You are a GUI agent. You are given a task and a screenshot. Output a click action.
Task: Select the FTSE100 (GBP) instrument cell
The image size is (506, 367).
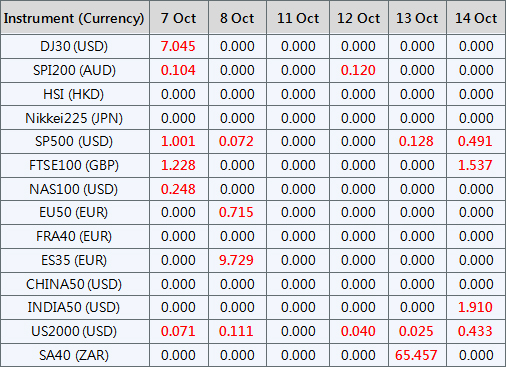pos(74,165)
